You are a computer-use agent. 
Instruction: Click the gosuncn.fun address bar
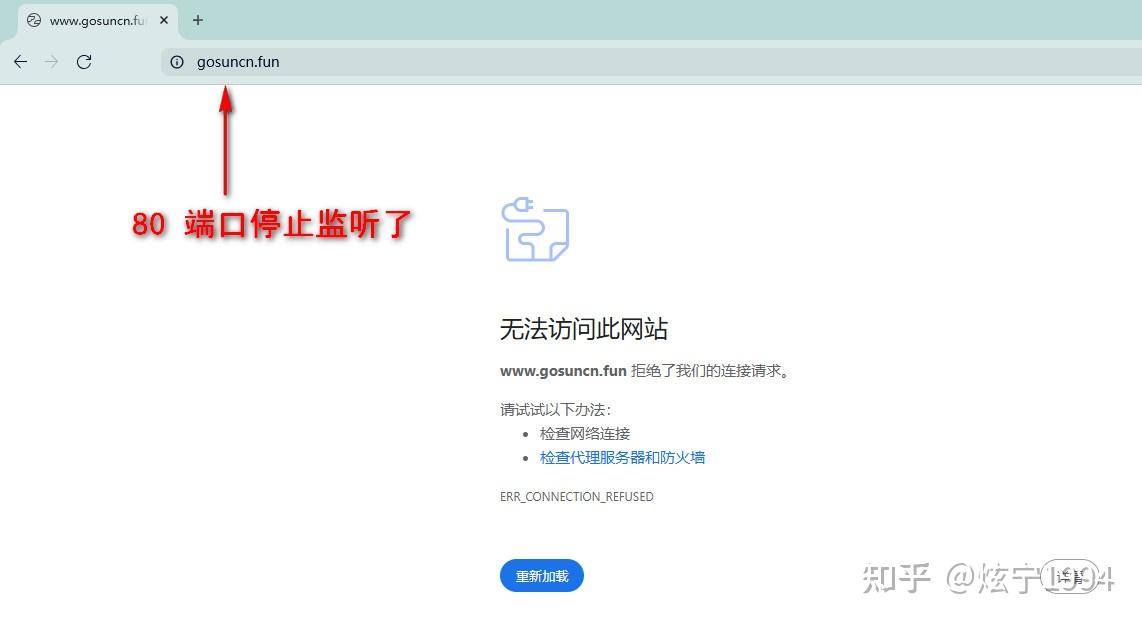click(x=651, y=62)
